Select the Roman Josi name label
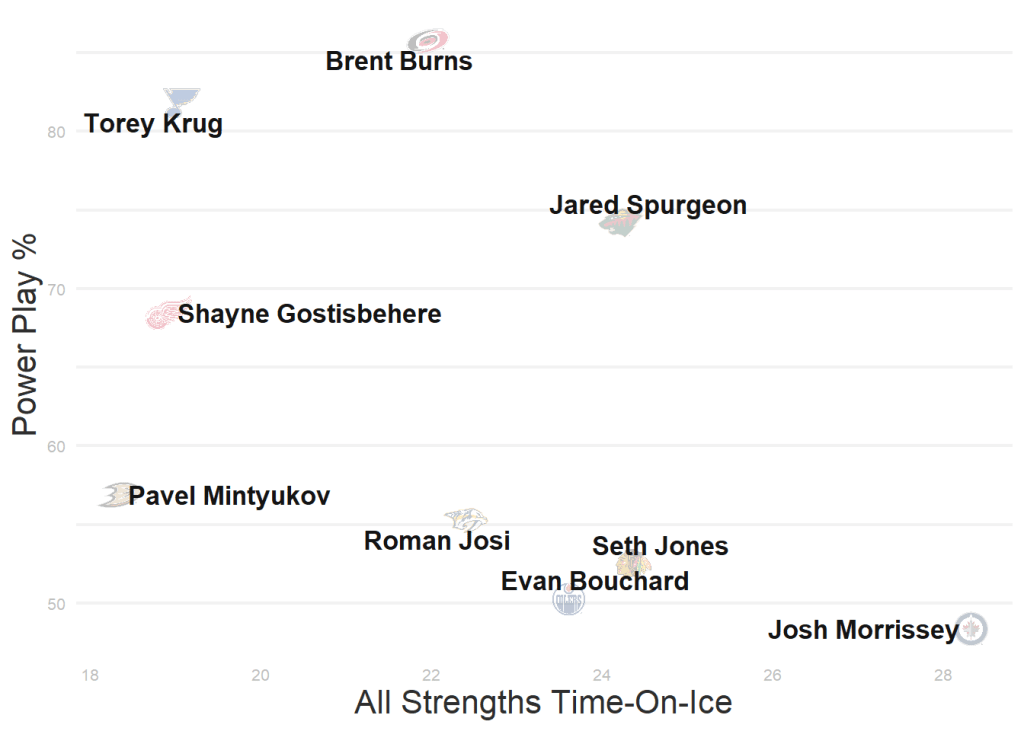Image resolution: width=1024 pixels, height=731 pixels. point(437,542)
